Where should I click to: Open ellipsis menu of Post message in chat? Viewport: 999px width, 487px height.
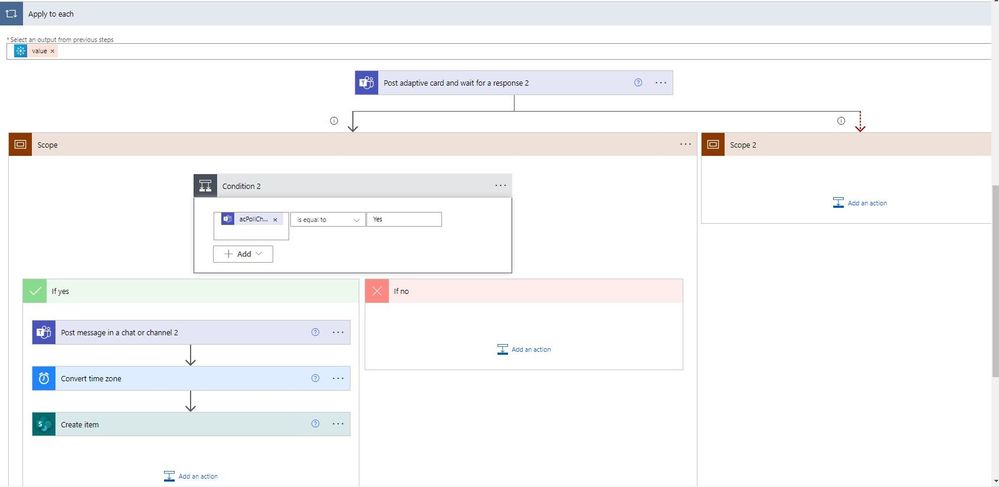[x=338, y=332]
